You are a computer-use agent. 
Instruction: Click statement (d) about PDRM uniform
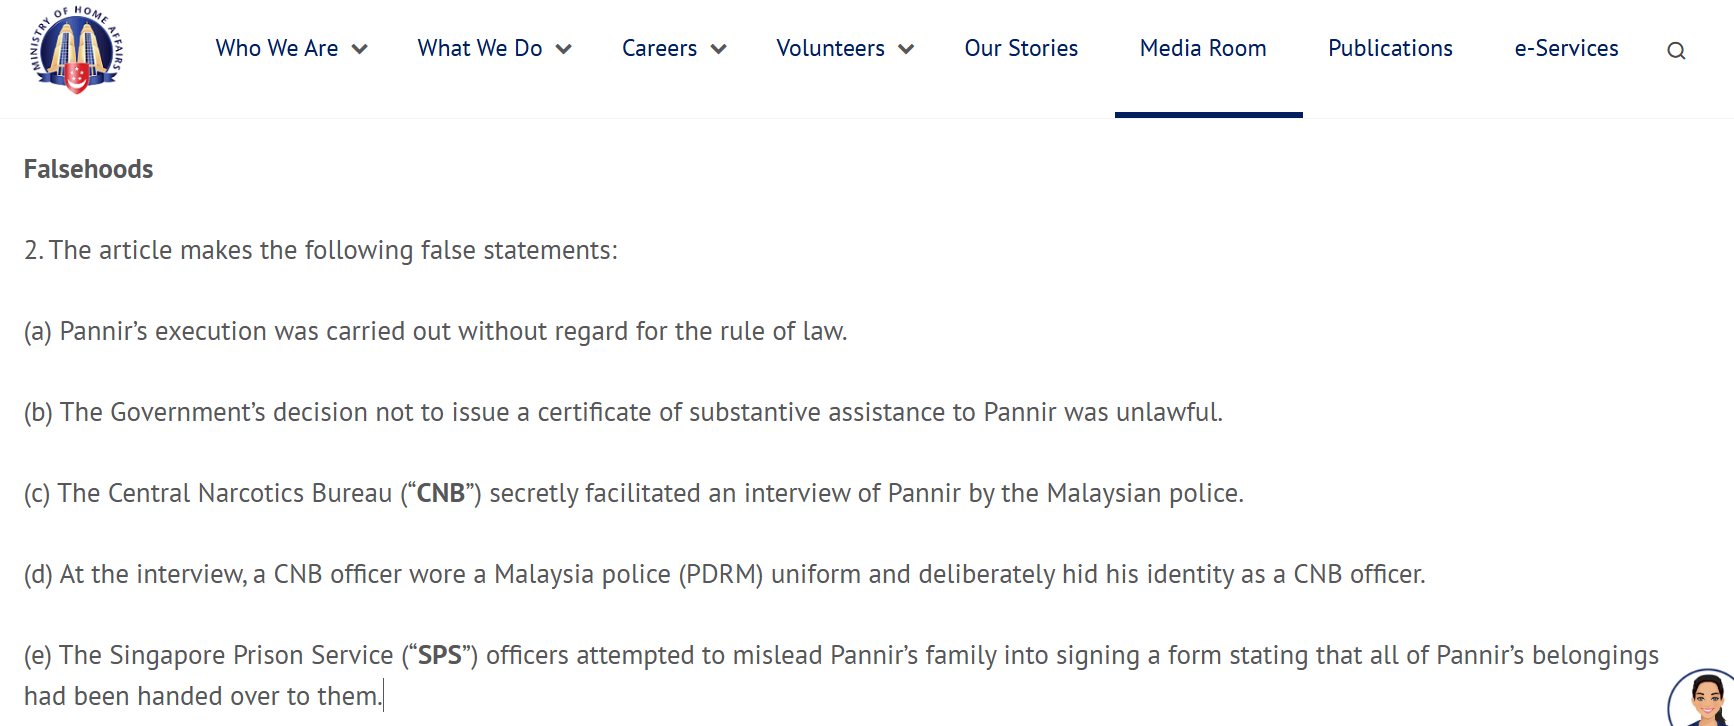coord(724,574)
